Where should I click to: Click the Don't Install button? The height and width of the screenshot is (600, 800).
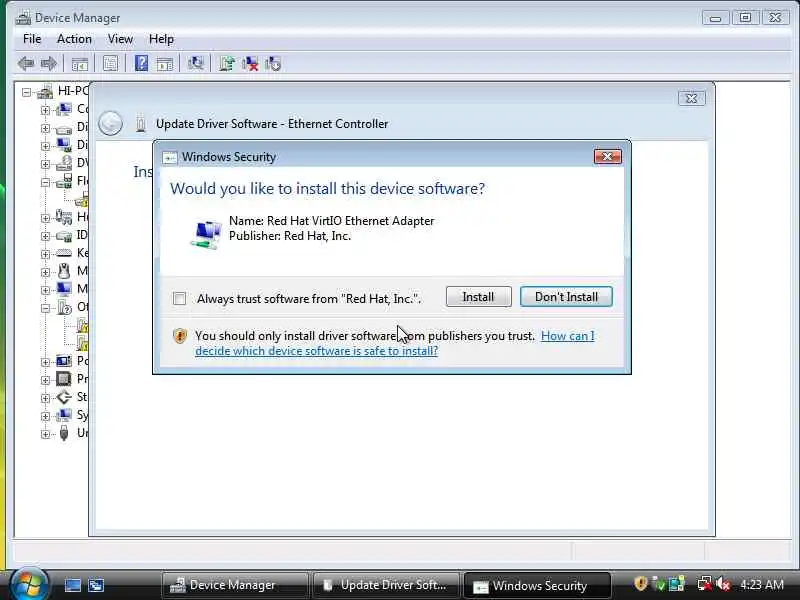coord(566,297)
